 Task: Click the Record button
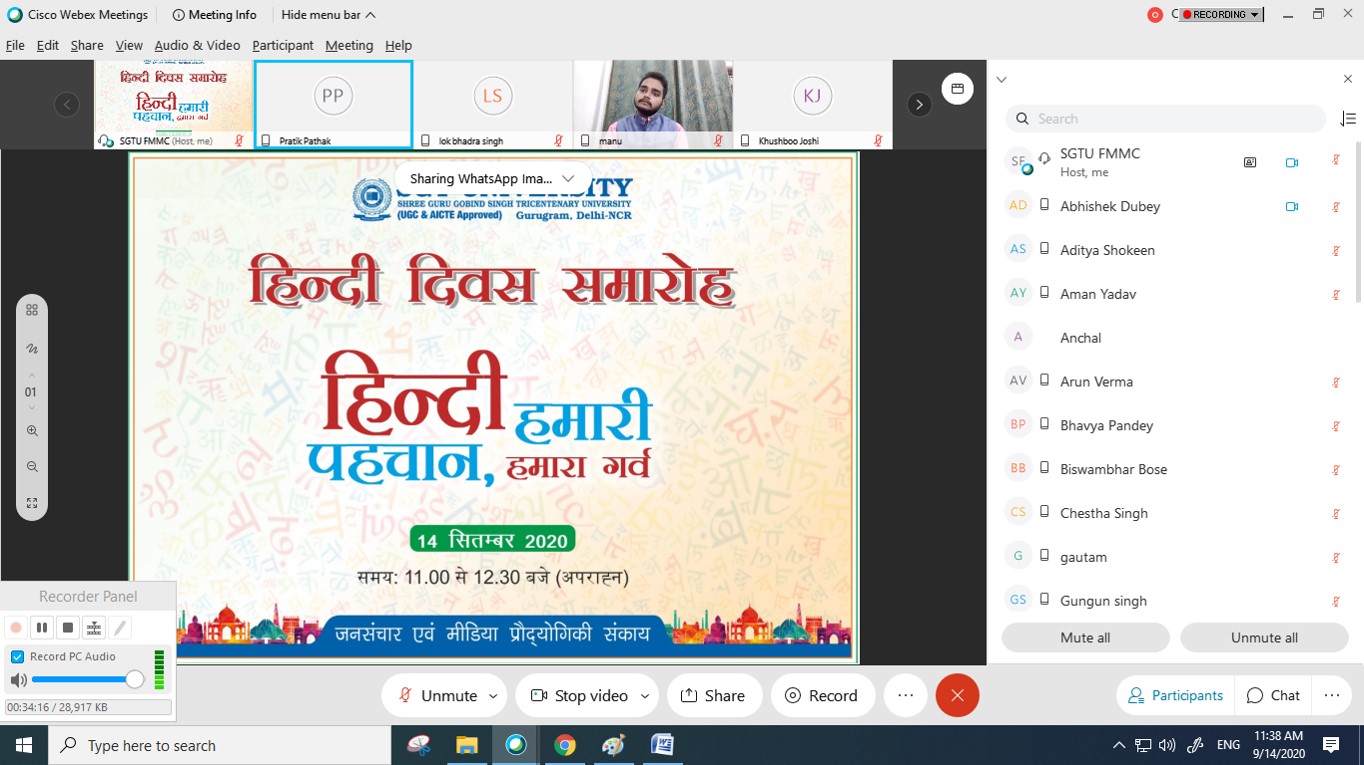pyautogui.click(x=822, y=696)
